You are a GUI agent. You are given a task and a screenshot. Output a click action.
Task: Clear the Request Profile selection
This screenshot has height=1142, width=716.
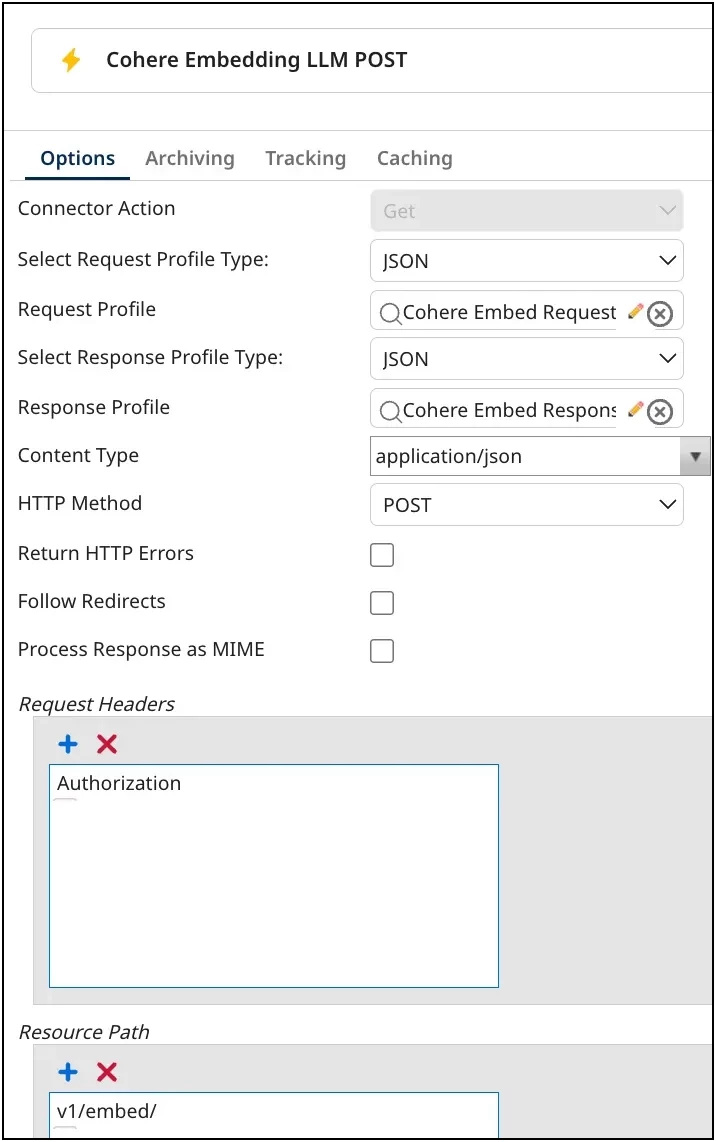(x=660, y=314)
